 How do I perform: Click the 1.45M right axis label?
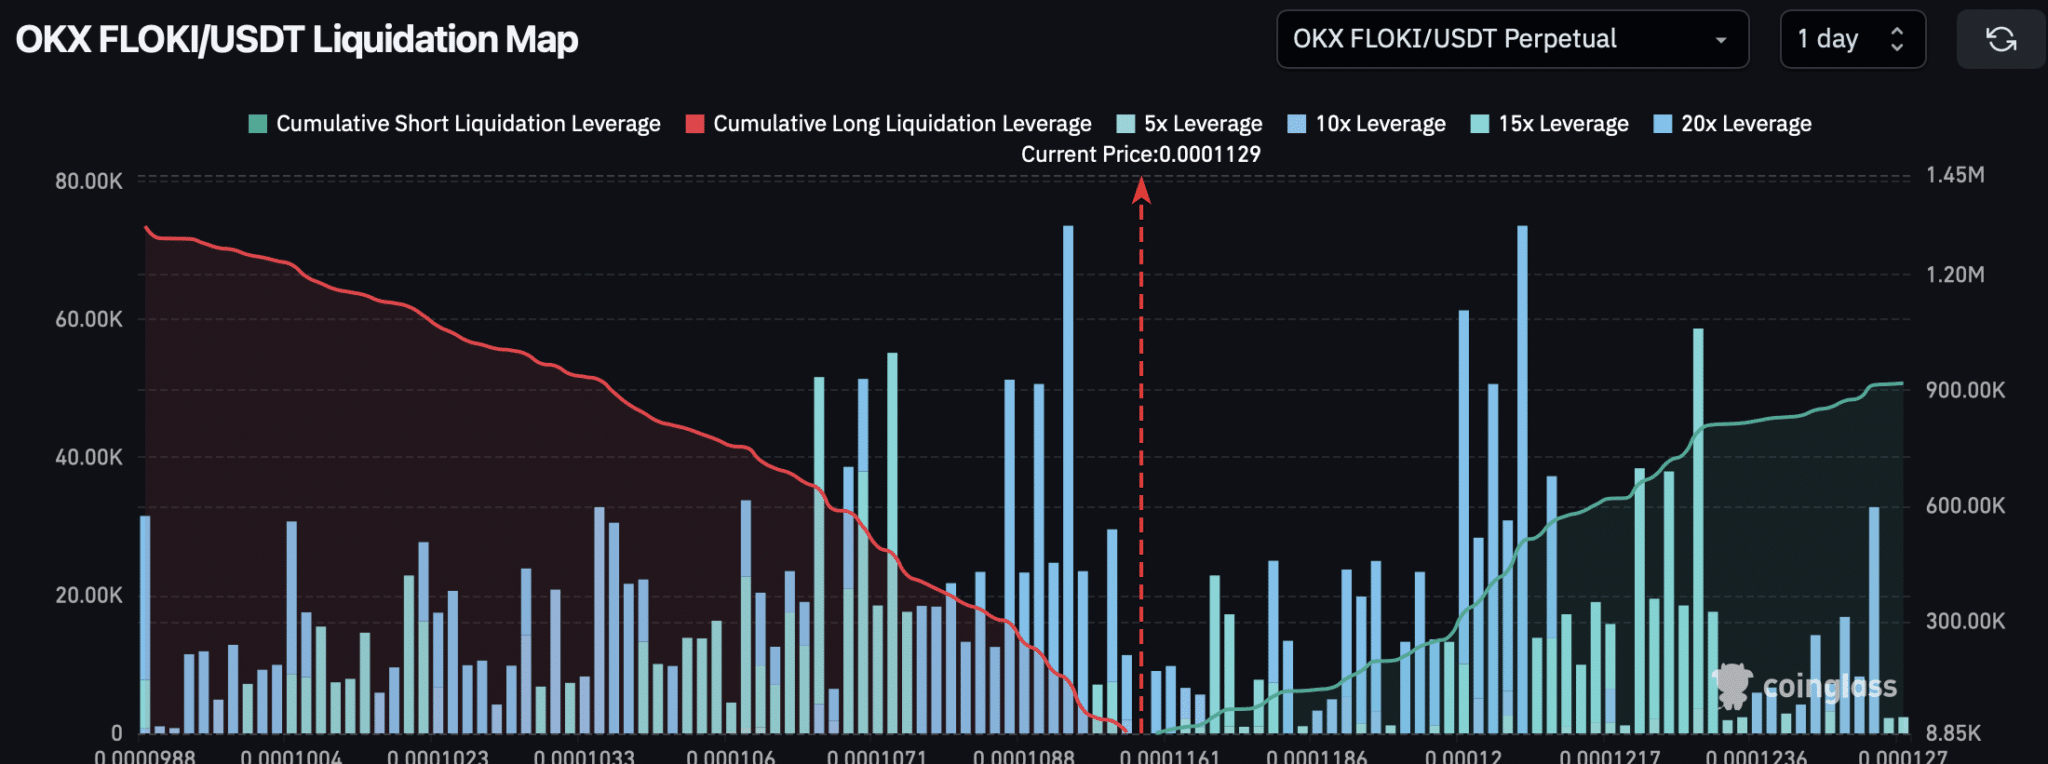click(x=1955, y=175)
